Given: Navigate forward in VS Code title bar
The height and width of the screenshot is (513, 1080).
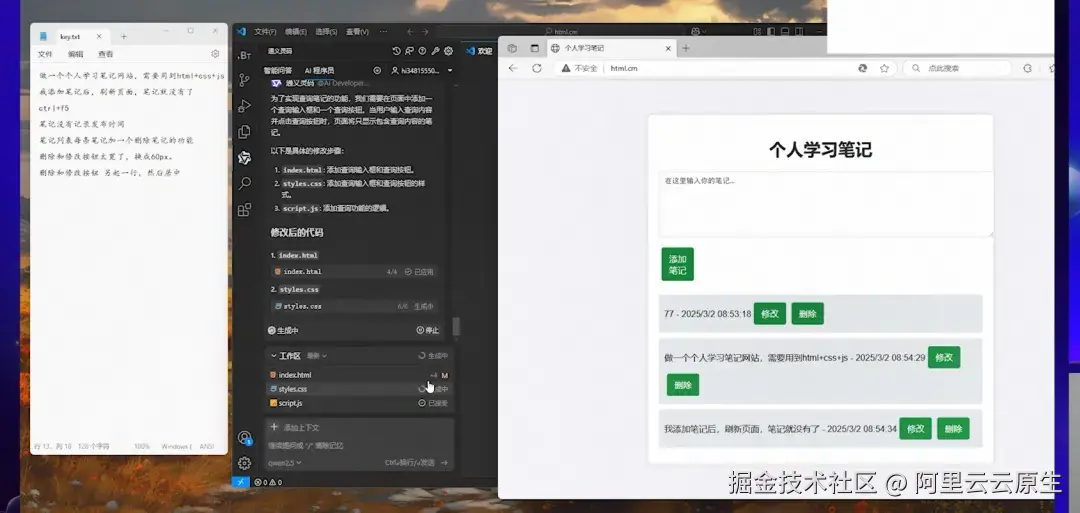Looking at the screenshot, I should 425,32.
